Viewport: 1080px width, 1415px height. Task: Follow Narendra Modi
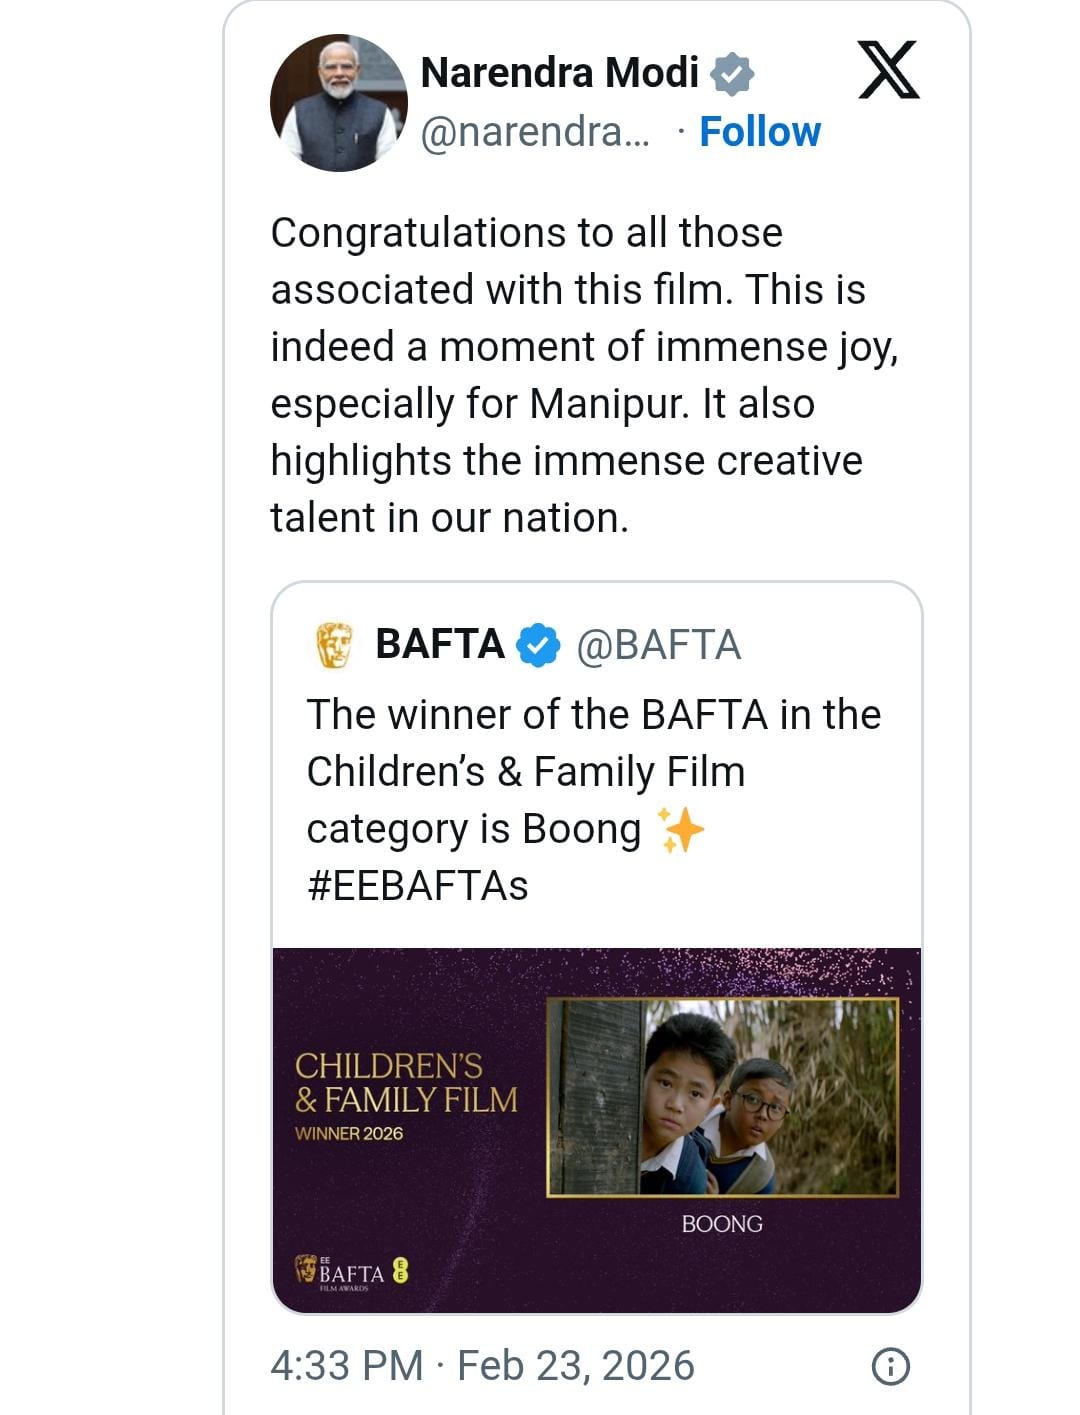[759, 132]
